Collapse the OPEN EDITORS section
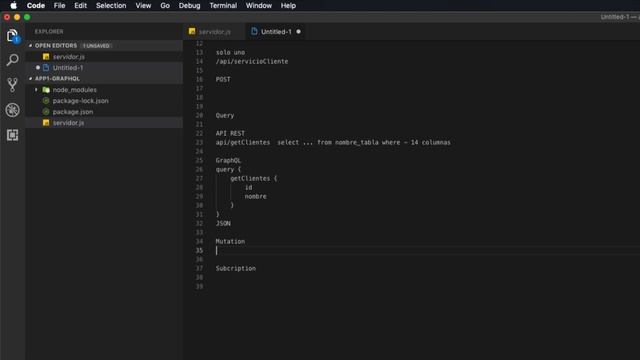 click(x=31, y=46)
